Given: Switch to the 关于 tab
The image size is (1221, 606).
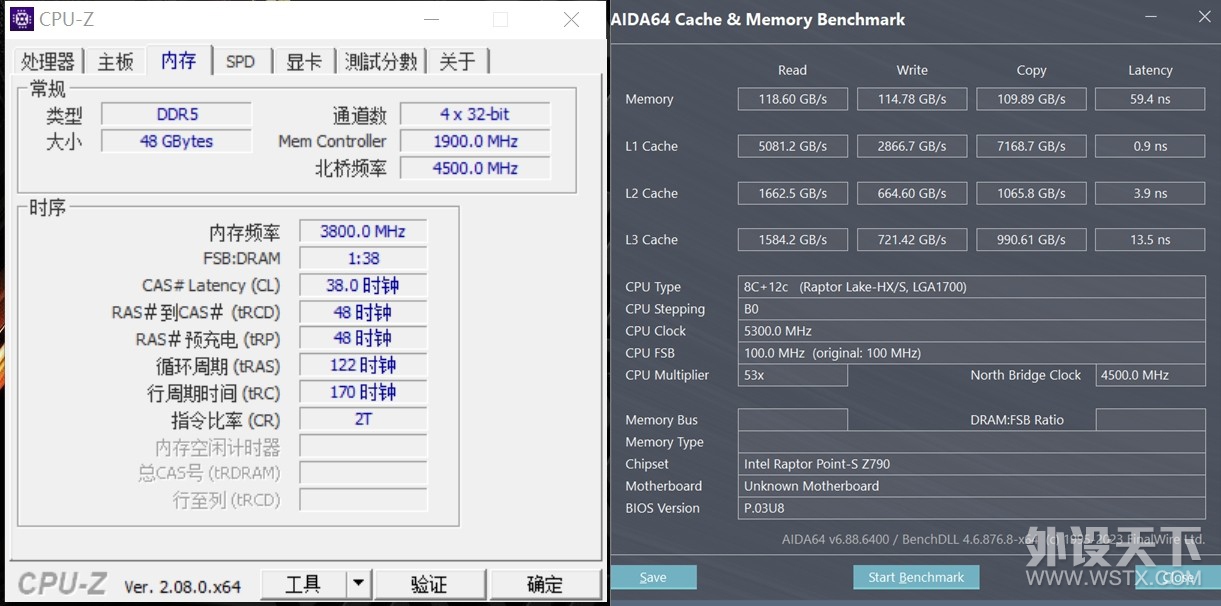Looking at the screenshot, I should [458, 61].
